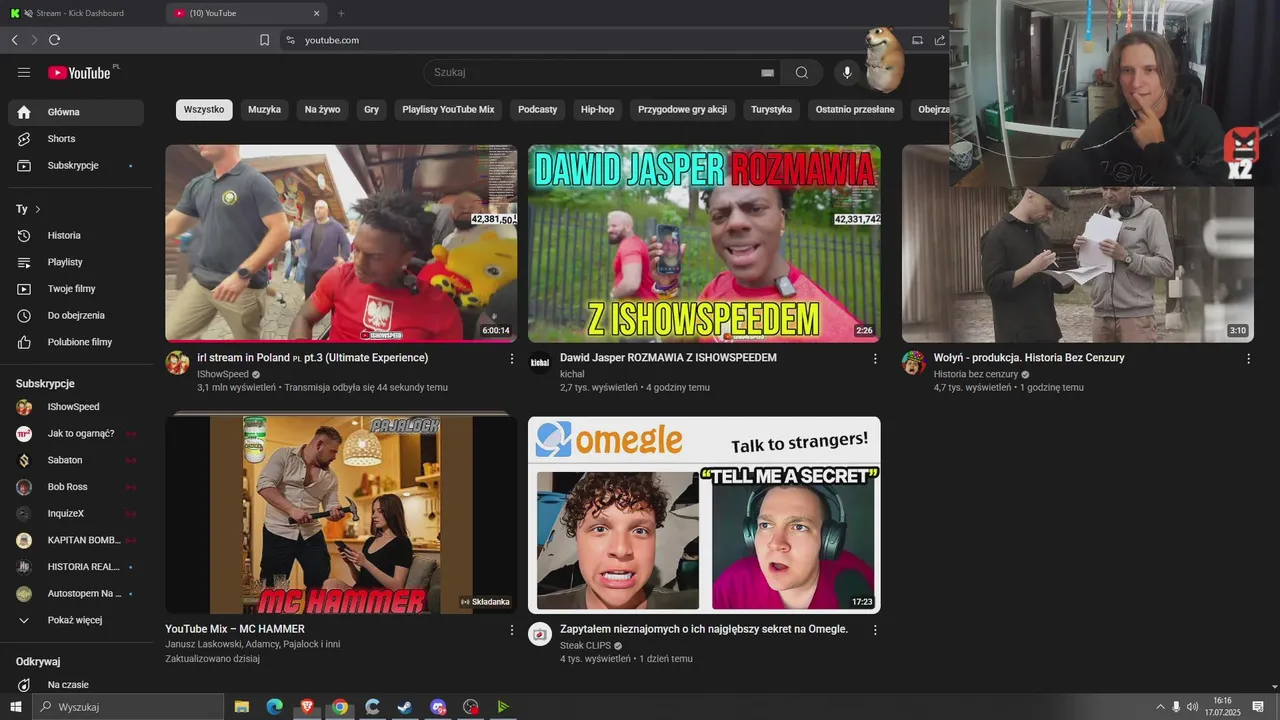The height and width of the screenshot is (720, 1280).
Task: Select the Przygodowe gry akcji chip
Action: tap(682, 110)
